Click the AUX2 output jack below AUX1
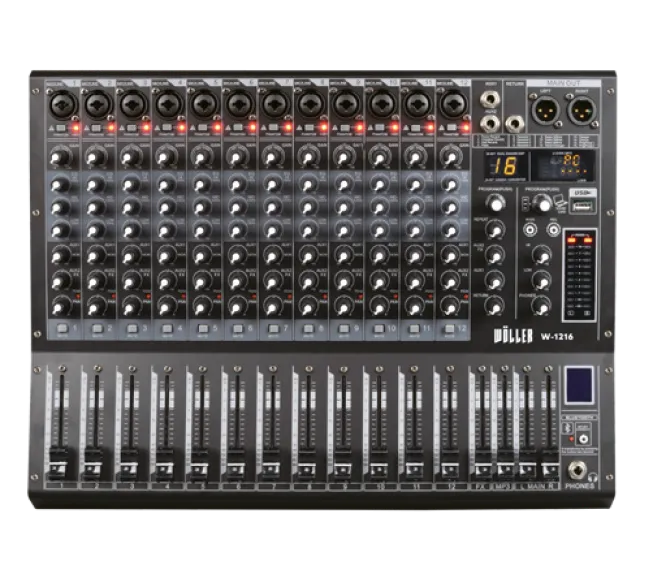The height and width of the screenshot is (587, 653). pyautogui.click(x=490, y=123)
